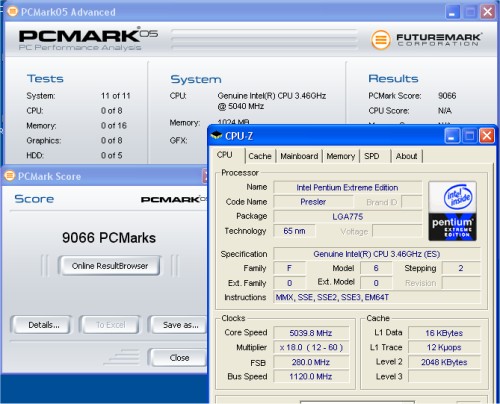This screenshot has height=404, width=500.
Task: Click the CPU Score 'N/A' value
Action: [x=445, y=111]
